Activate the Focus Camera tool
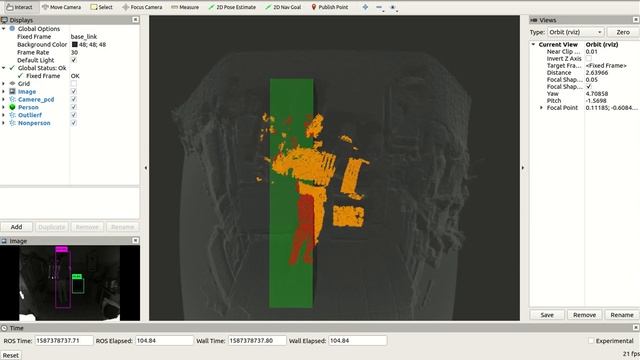This screenshot has height=360, width=640. pos(142,7)
